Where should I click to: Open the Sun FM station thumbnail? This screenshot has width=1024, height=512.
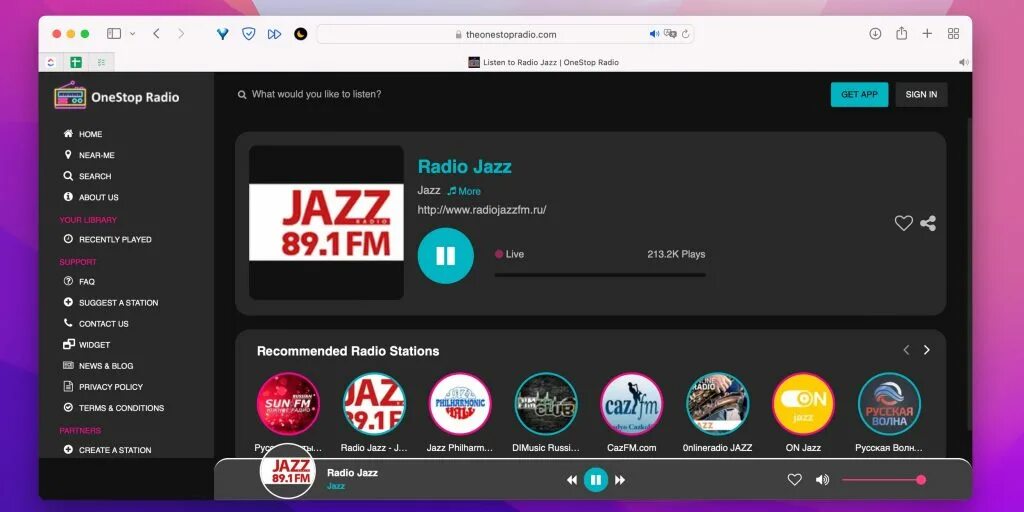coord(288,404)
